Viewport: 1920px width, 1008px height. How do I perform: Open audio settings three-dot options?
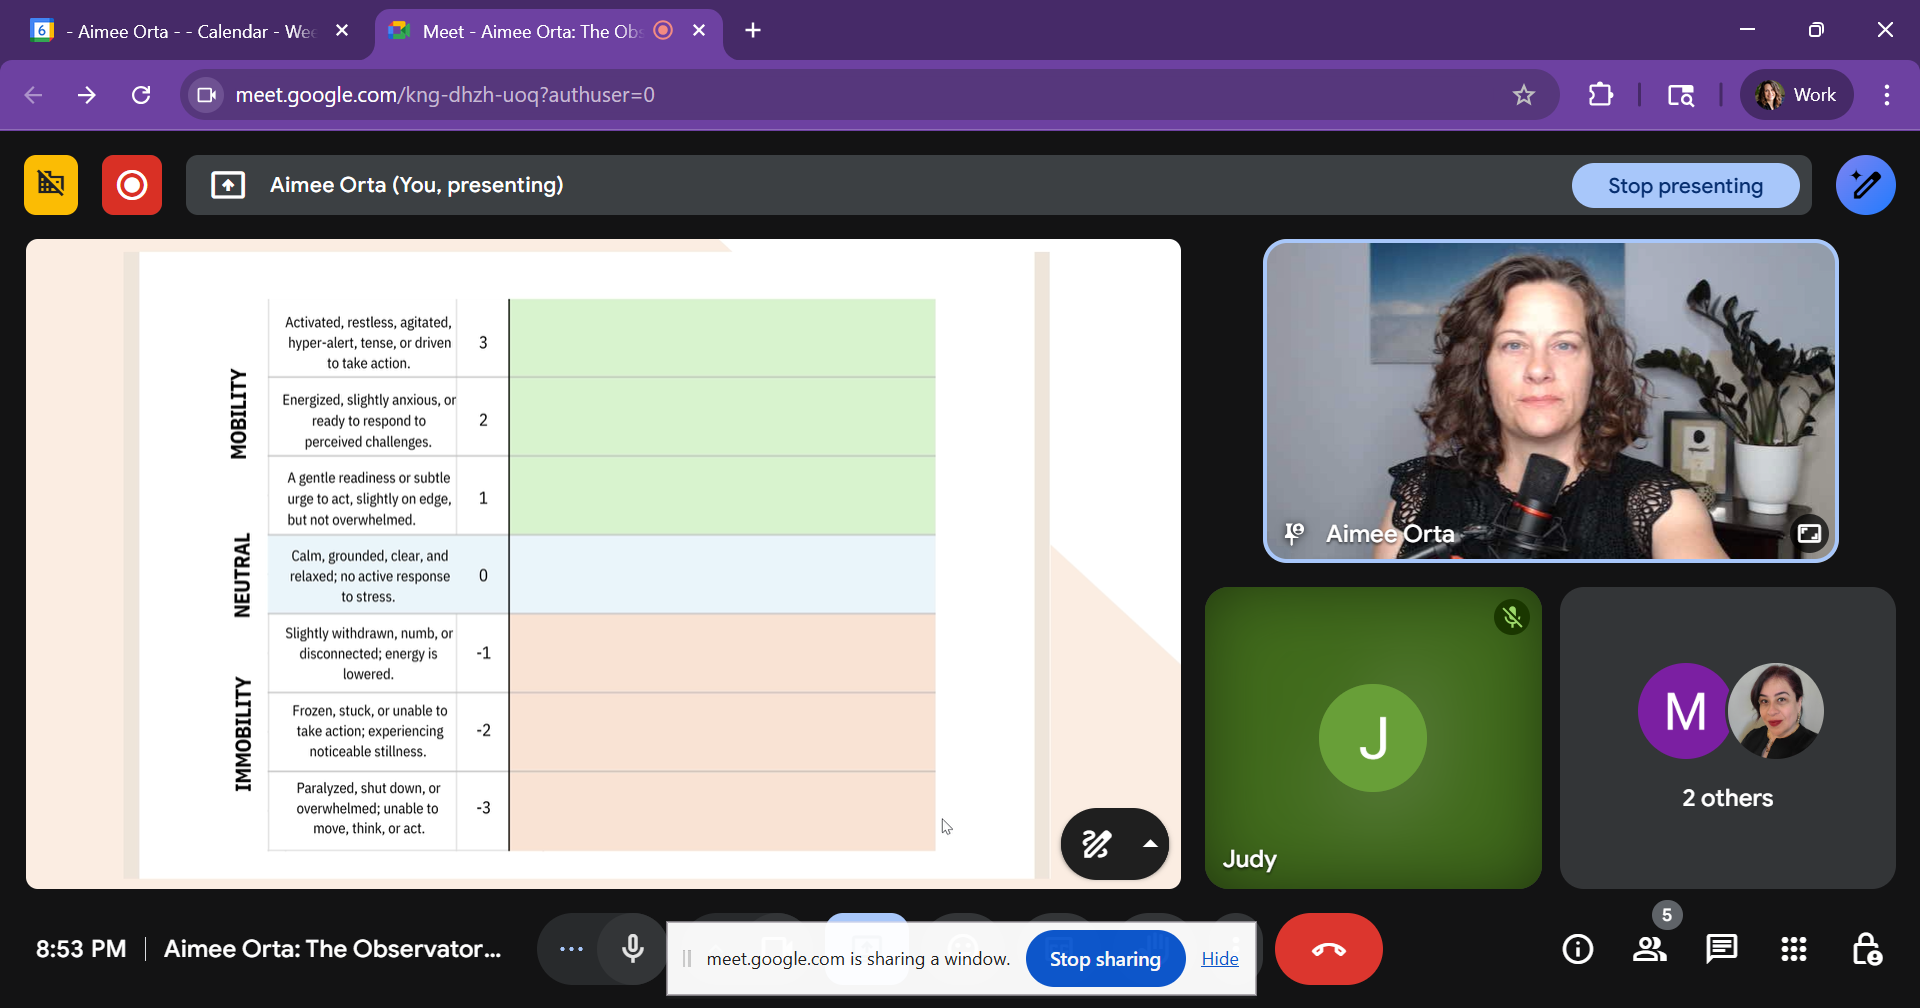pos(571,949)
